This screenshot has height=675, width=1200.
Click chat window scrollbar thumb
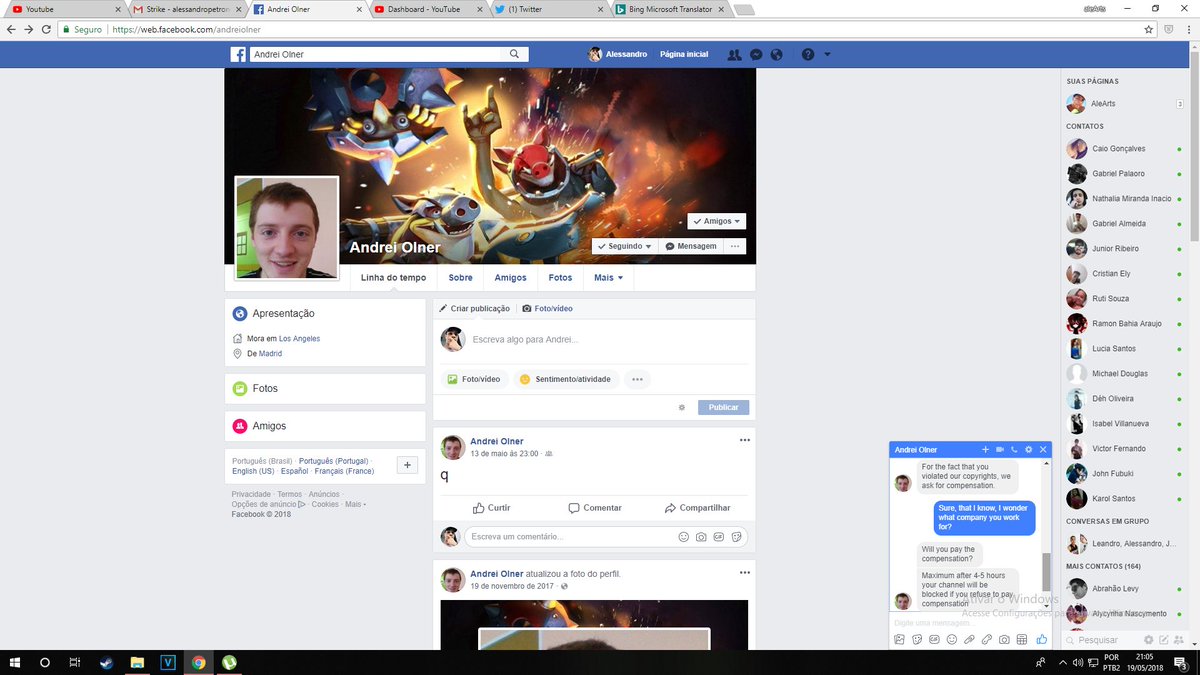[1047, 573]
